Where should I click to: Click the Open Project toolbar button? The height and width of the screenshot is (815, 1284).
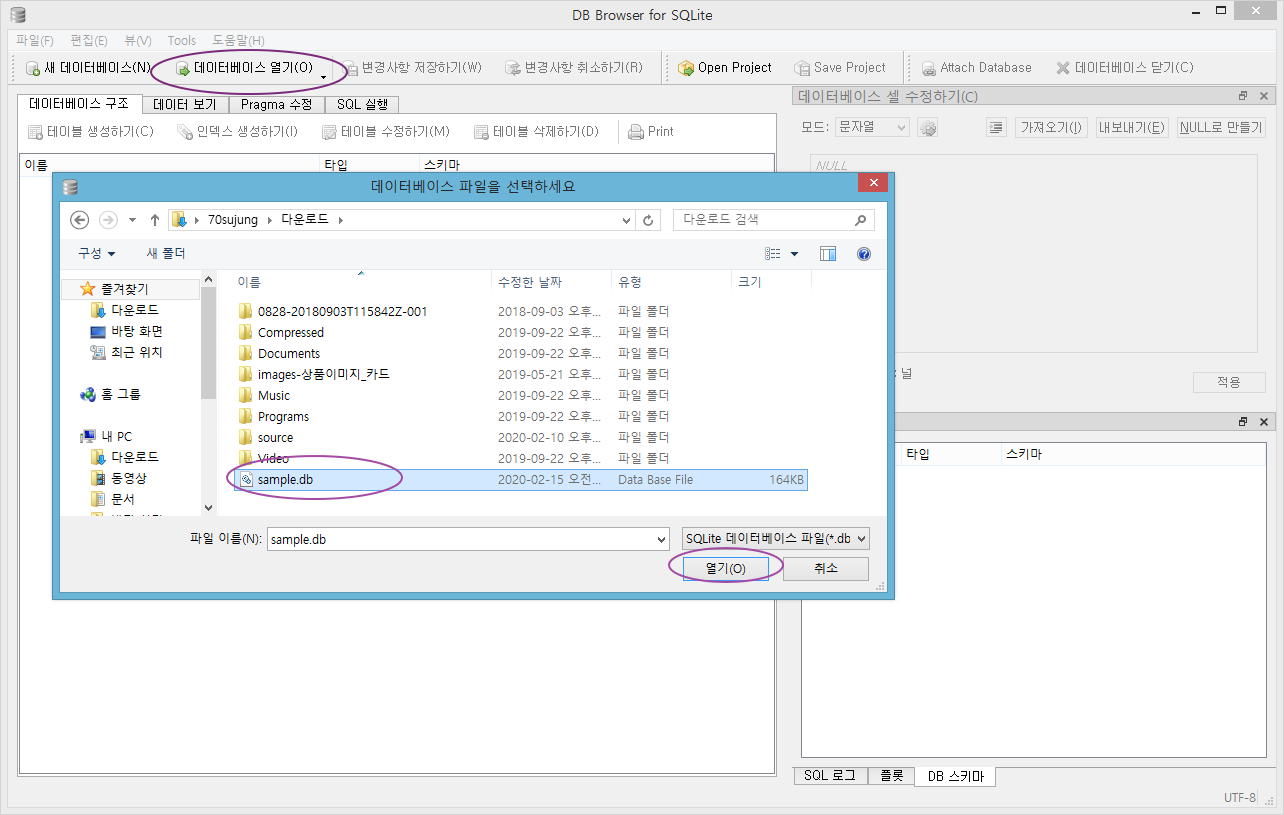click(725, 68)
